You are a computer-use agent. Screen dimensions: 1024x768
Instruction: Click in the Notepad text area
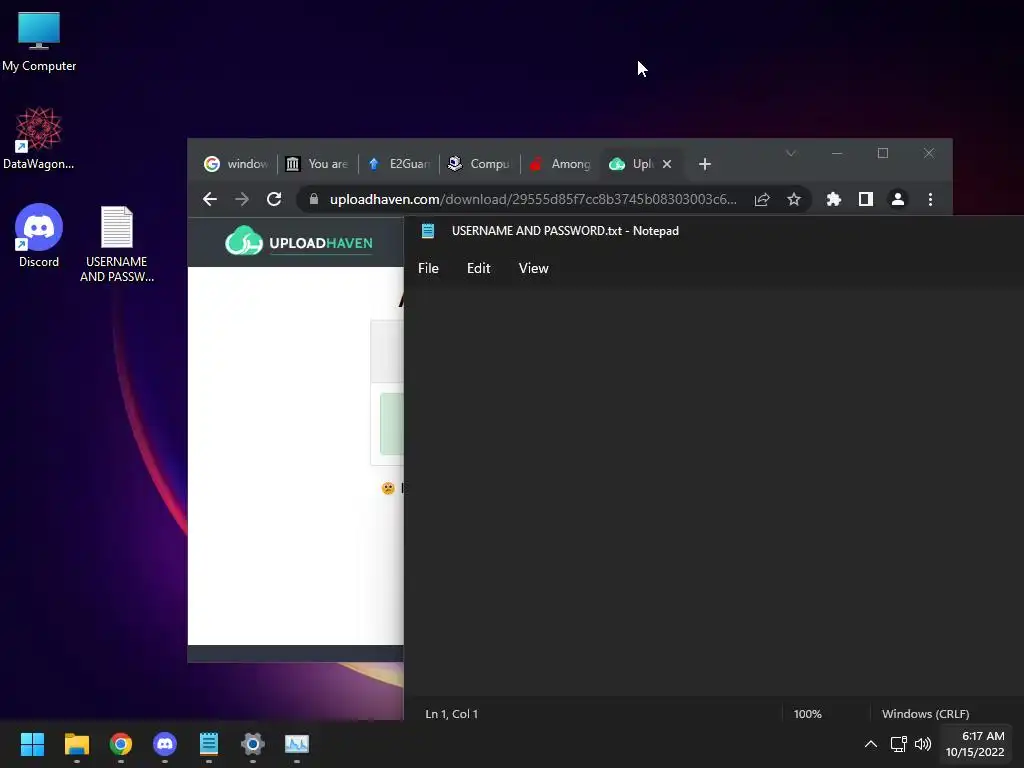[714, 490]
